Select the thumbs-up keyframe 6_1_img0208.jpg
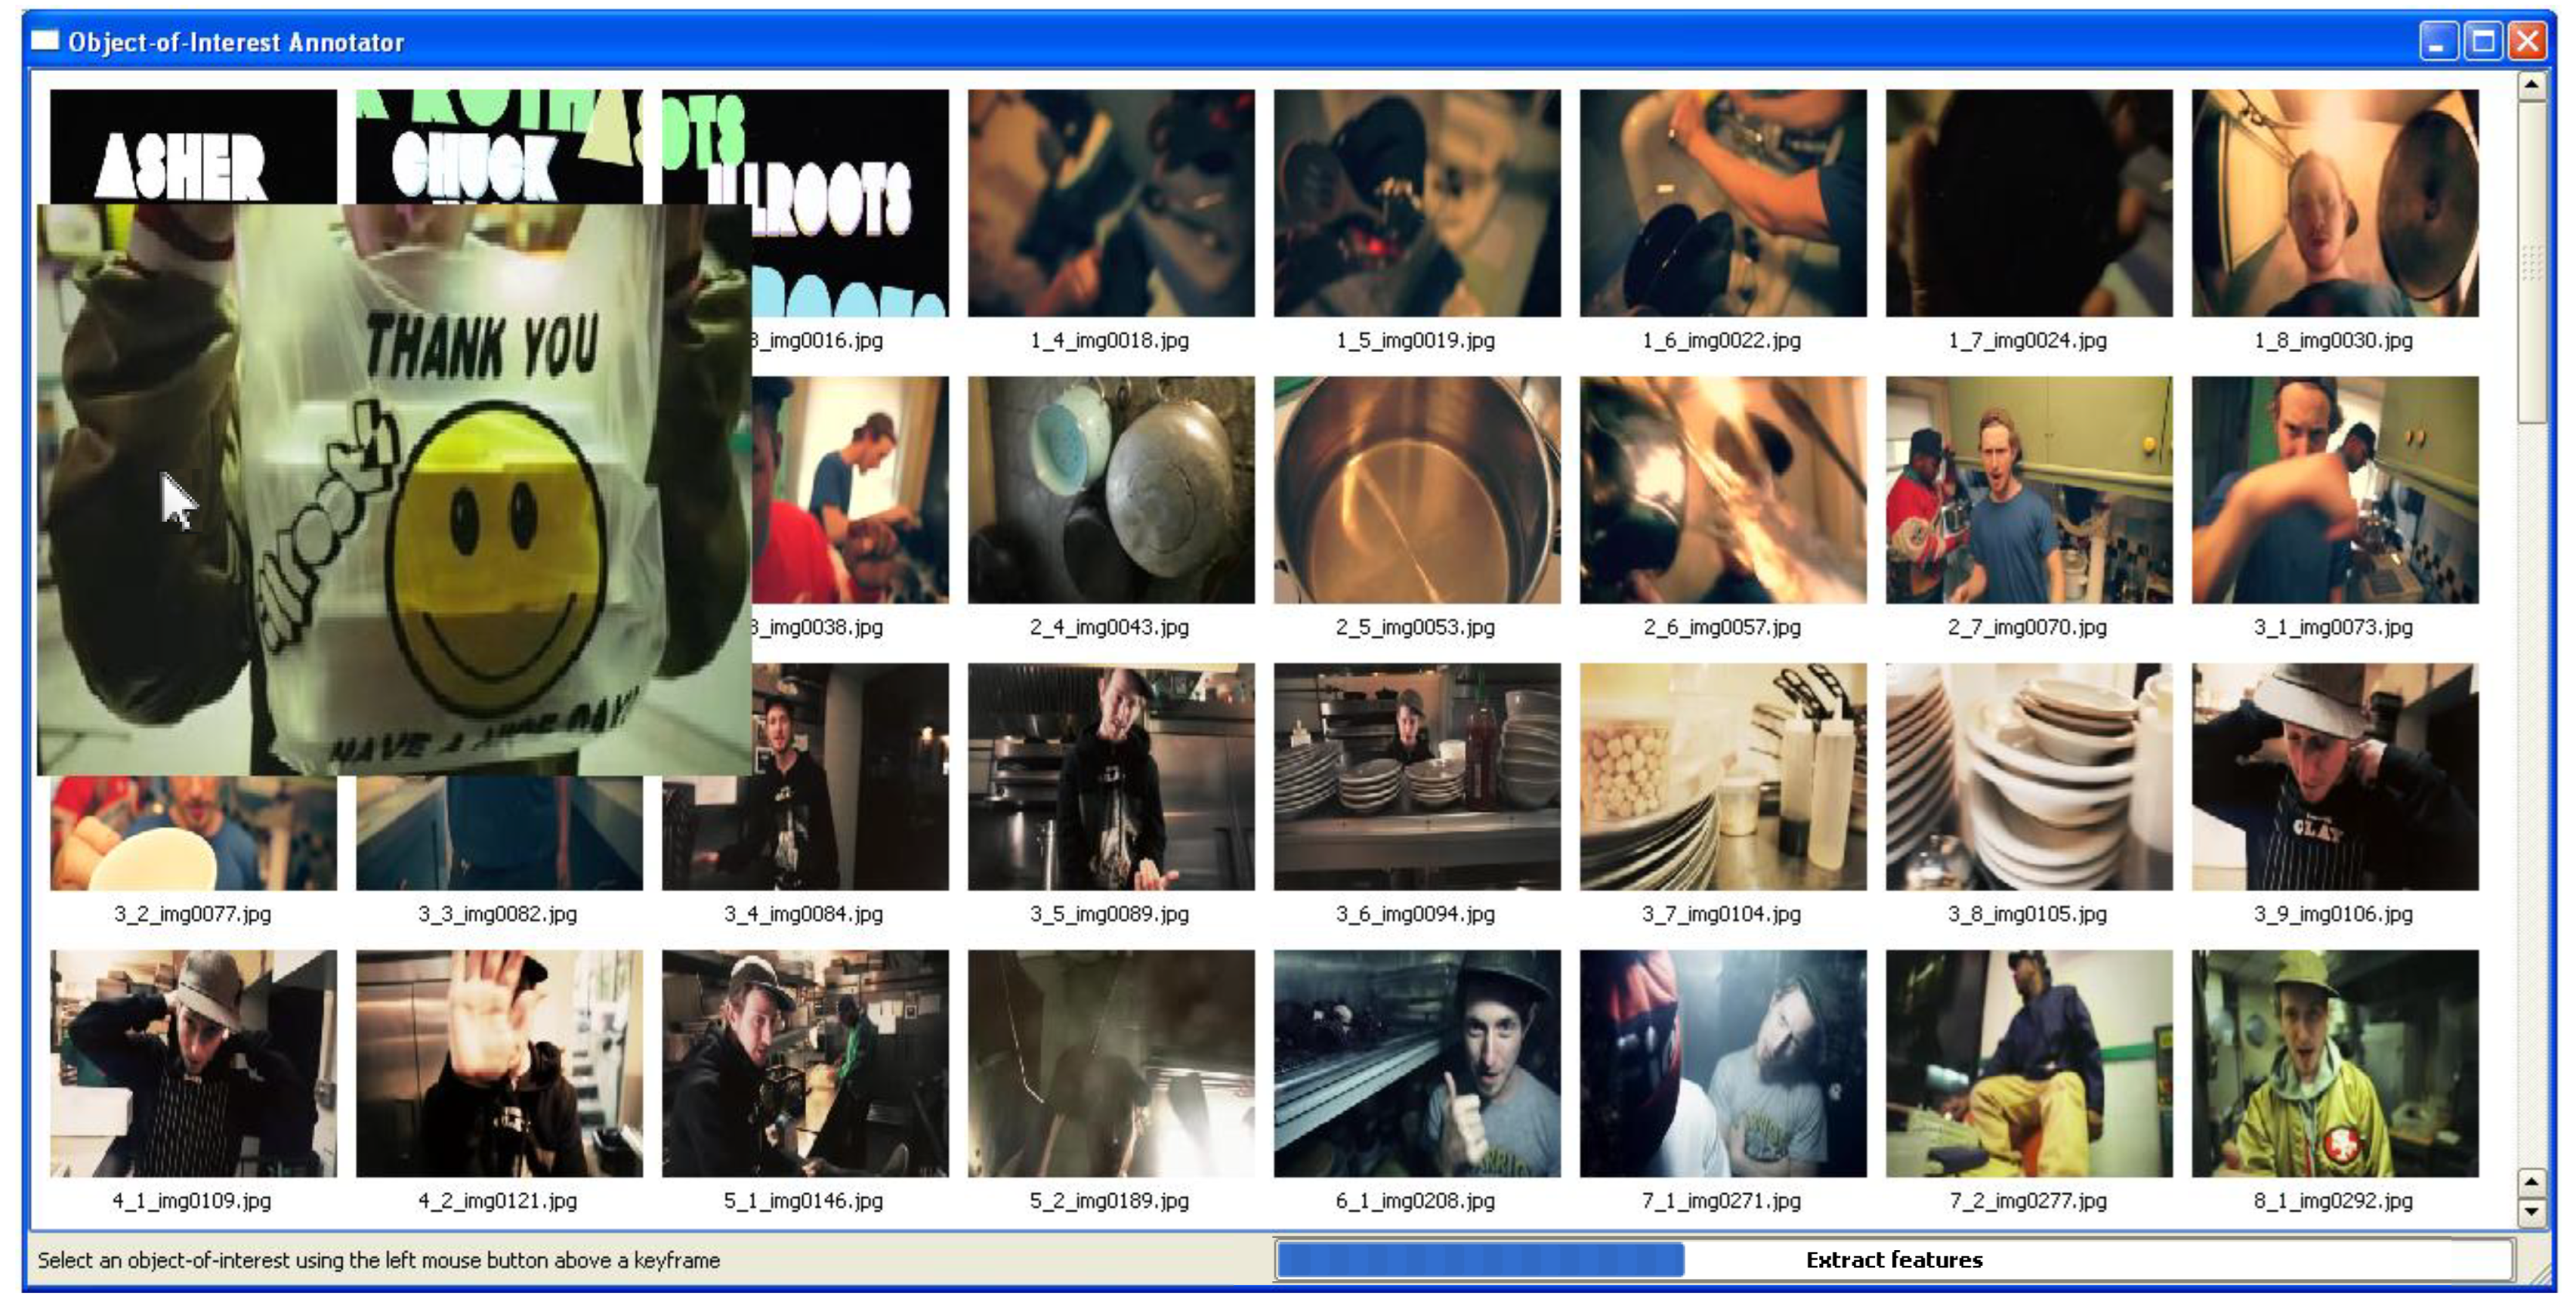 [1416, 1063]
